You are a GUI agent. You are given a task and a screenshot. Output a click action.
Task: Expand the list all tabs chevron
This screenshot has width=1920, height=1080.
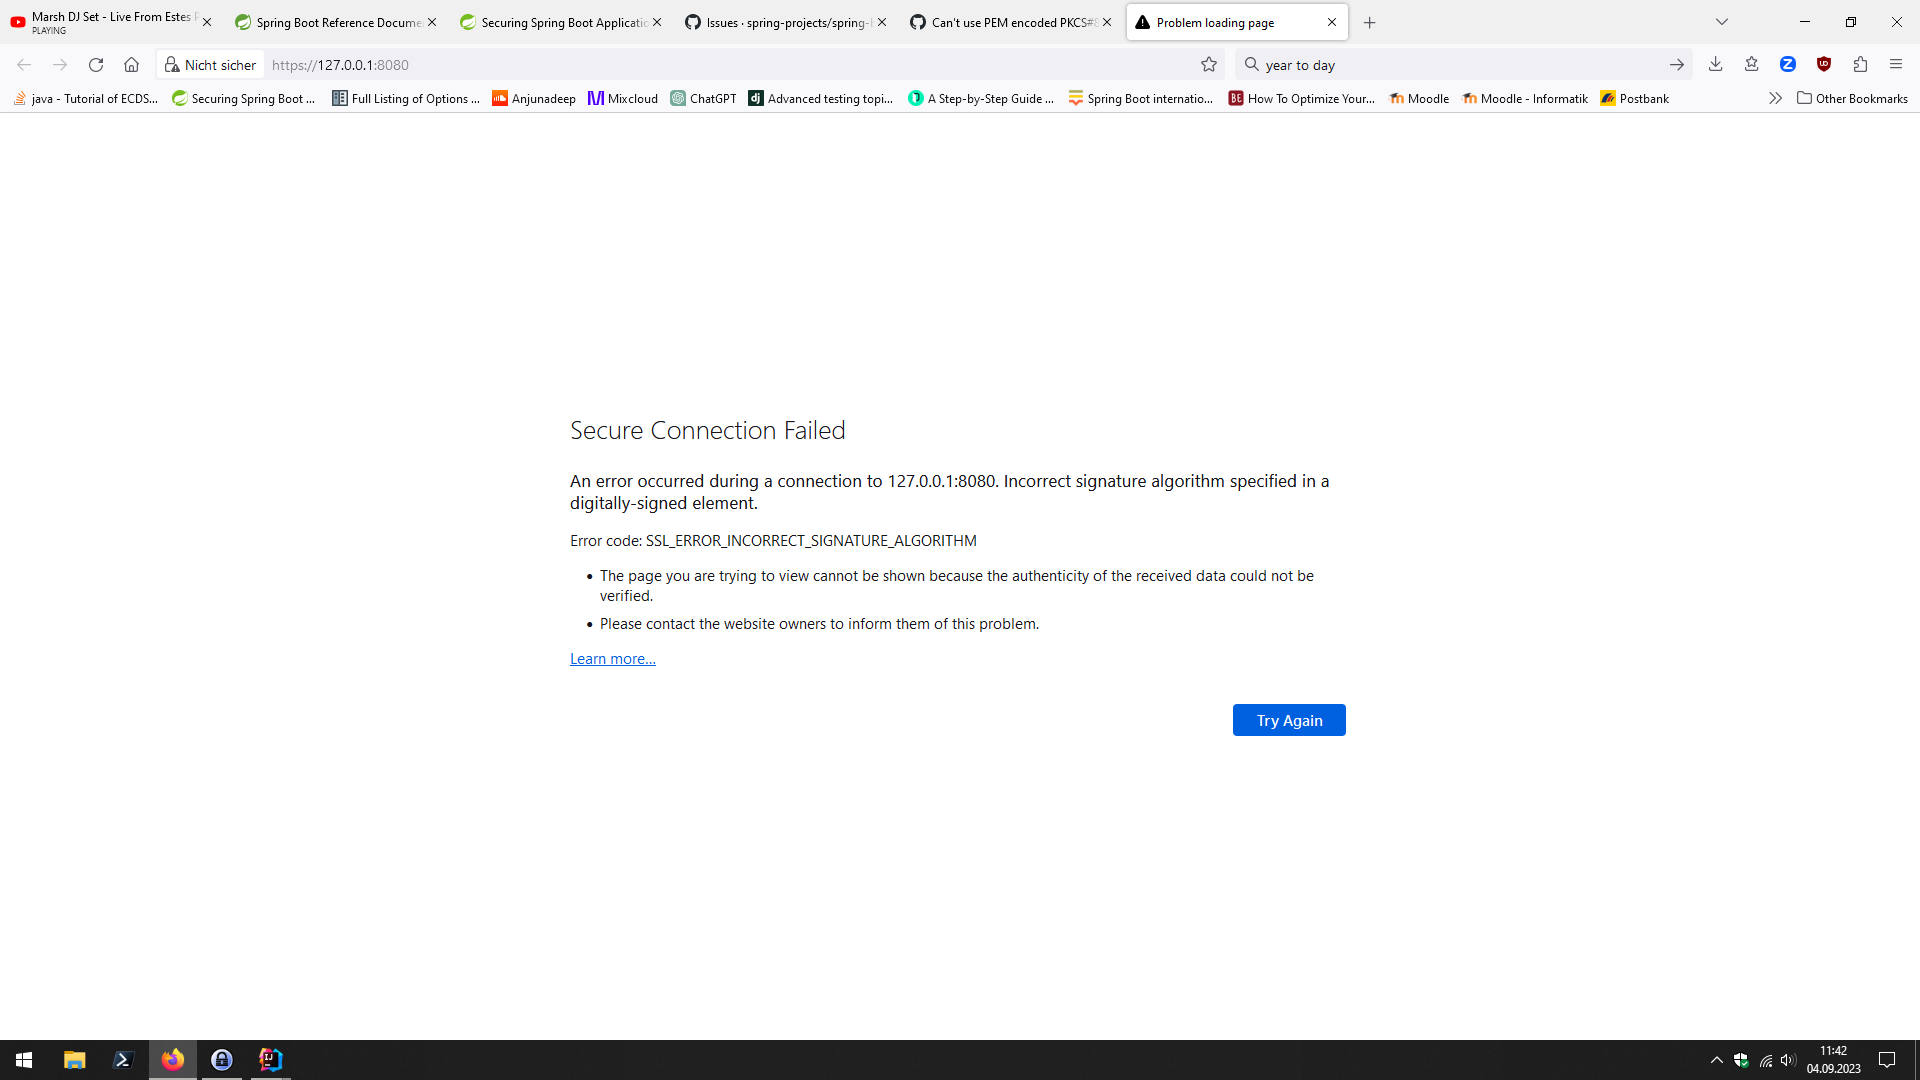pos(1722,22)
